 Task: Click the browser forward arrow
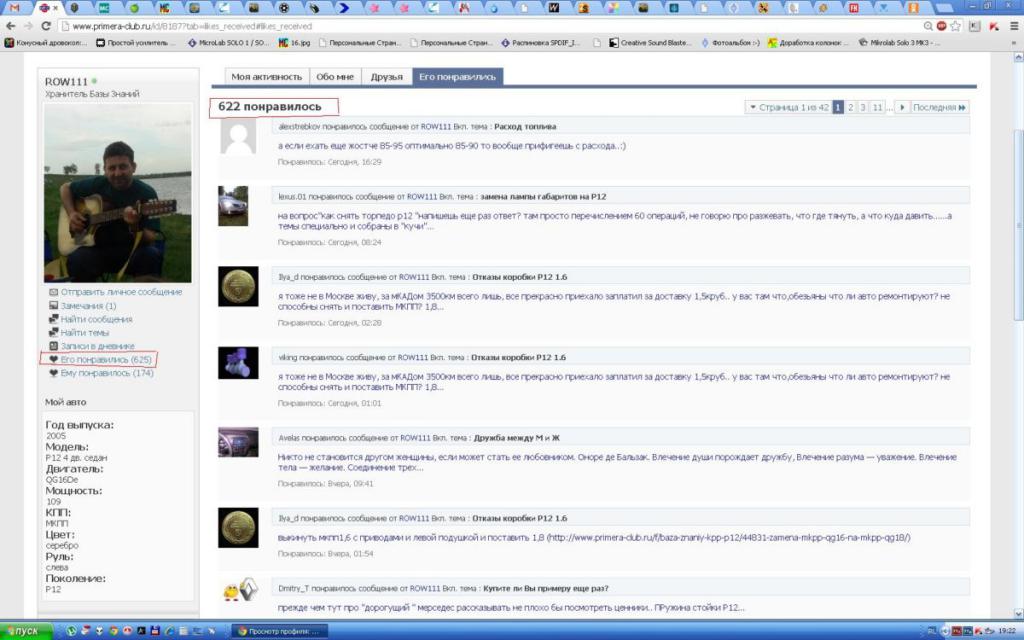28,26
